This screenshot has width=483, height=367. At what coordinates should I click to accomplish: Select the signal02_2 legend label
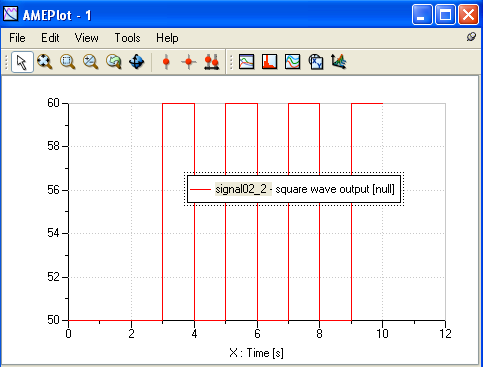click(243, 189)
